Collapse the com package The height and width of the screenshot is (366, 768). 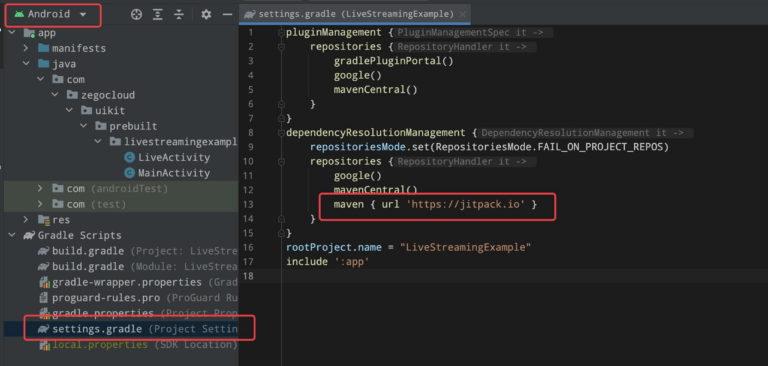pos(41,79)
